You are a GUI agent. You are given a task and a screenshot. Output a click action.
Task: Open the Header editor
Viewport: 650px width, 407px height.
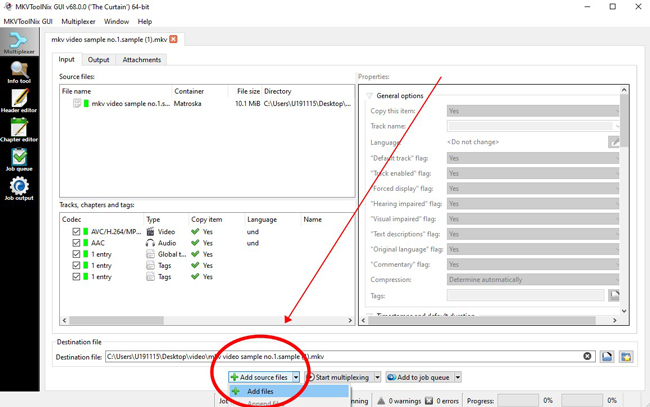coord(19,101)
